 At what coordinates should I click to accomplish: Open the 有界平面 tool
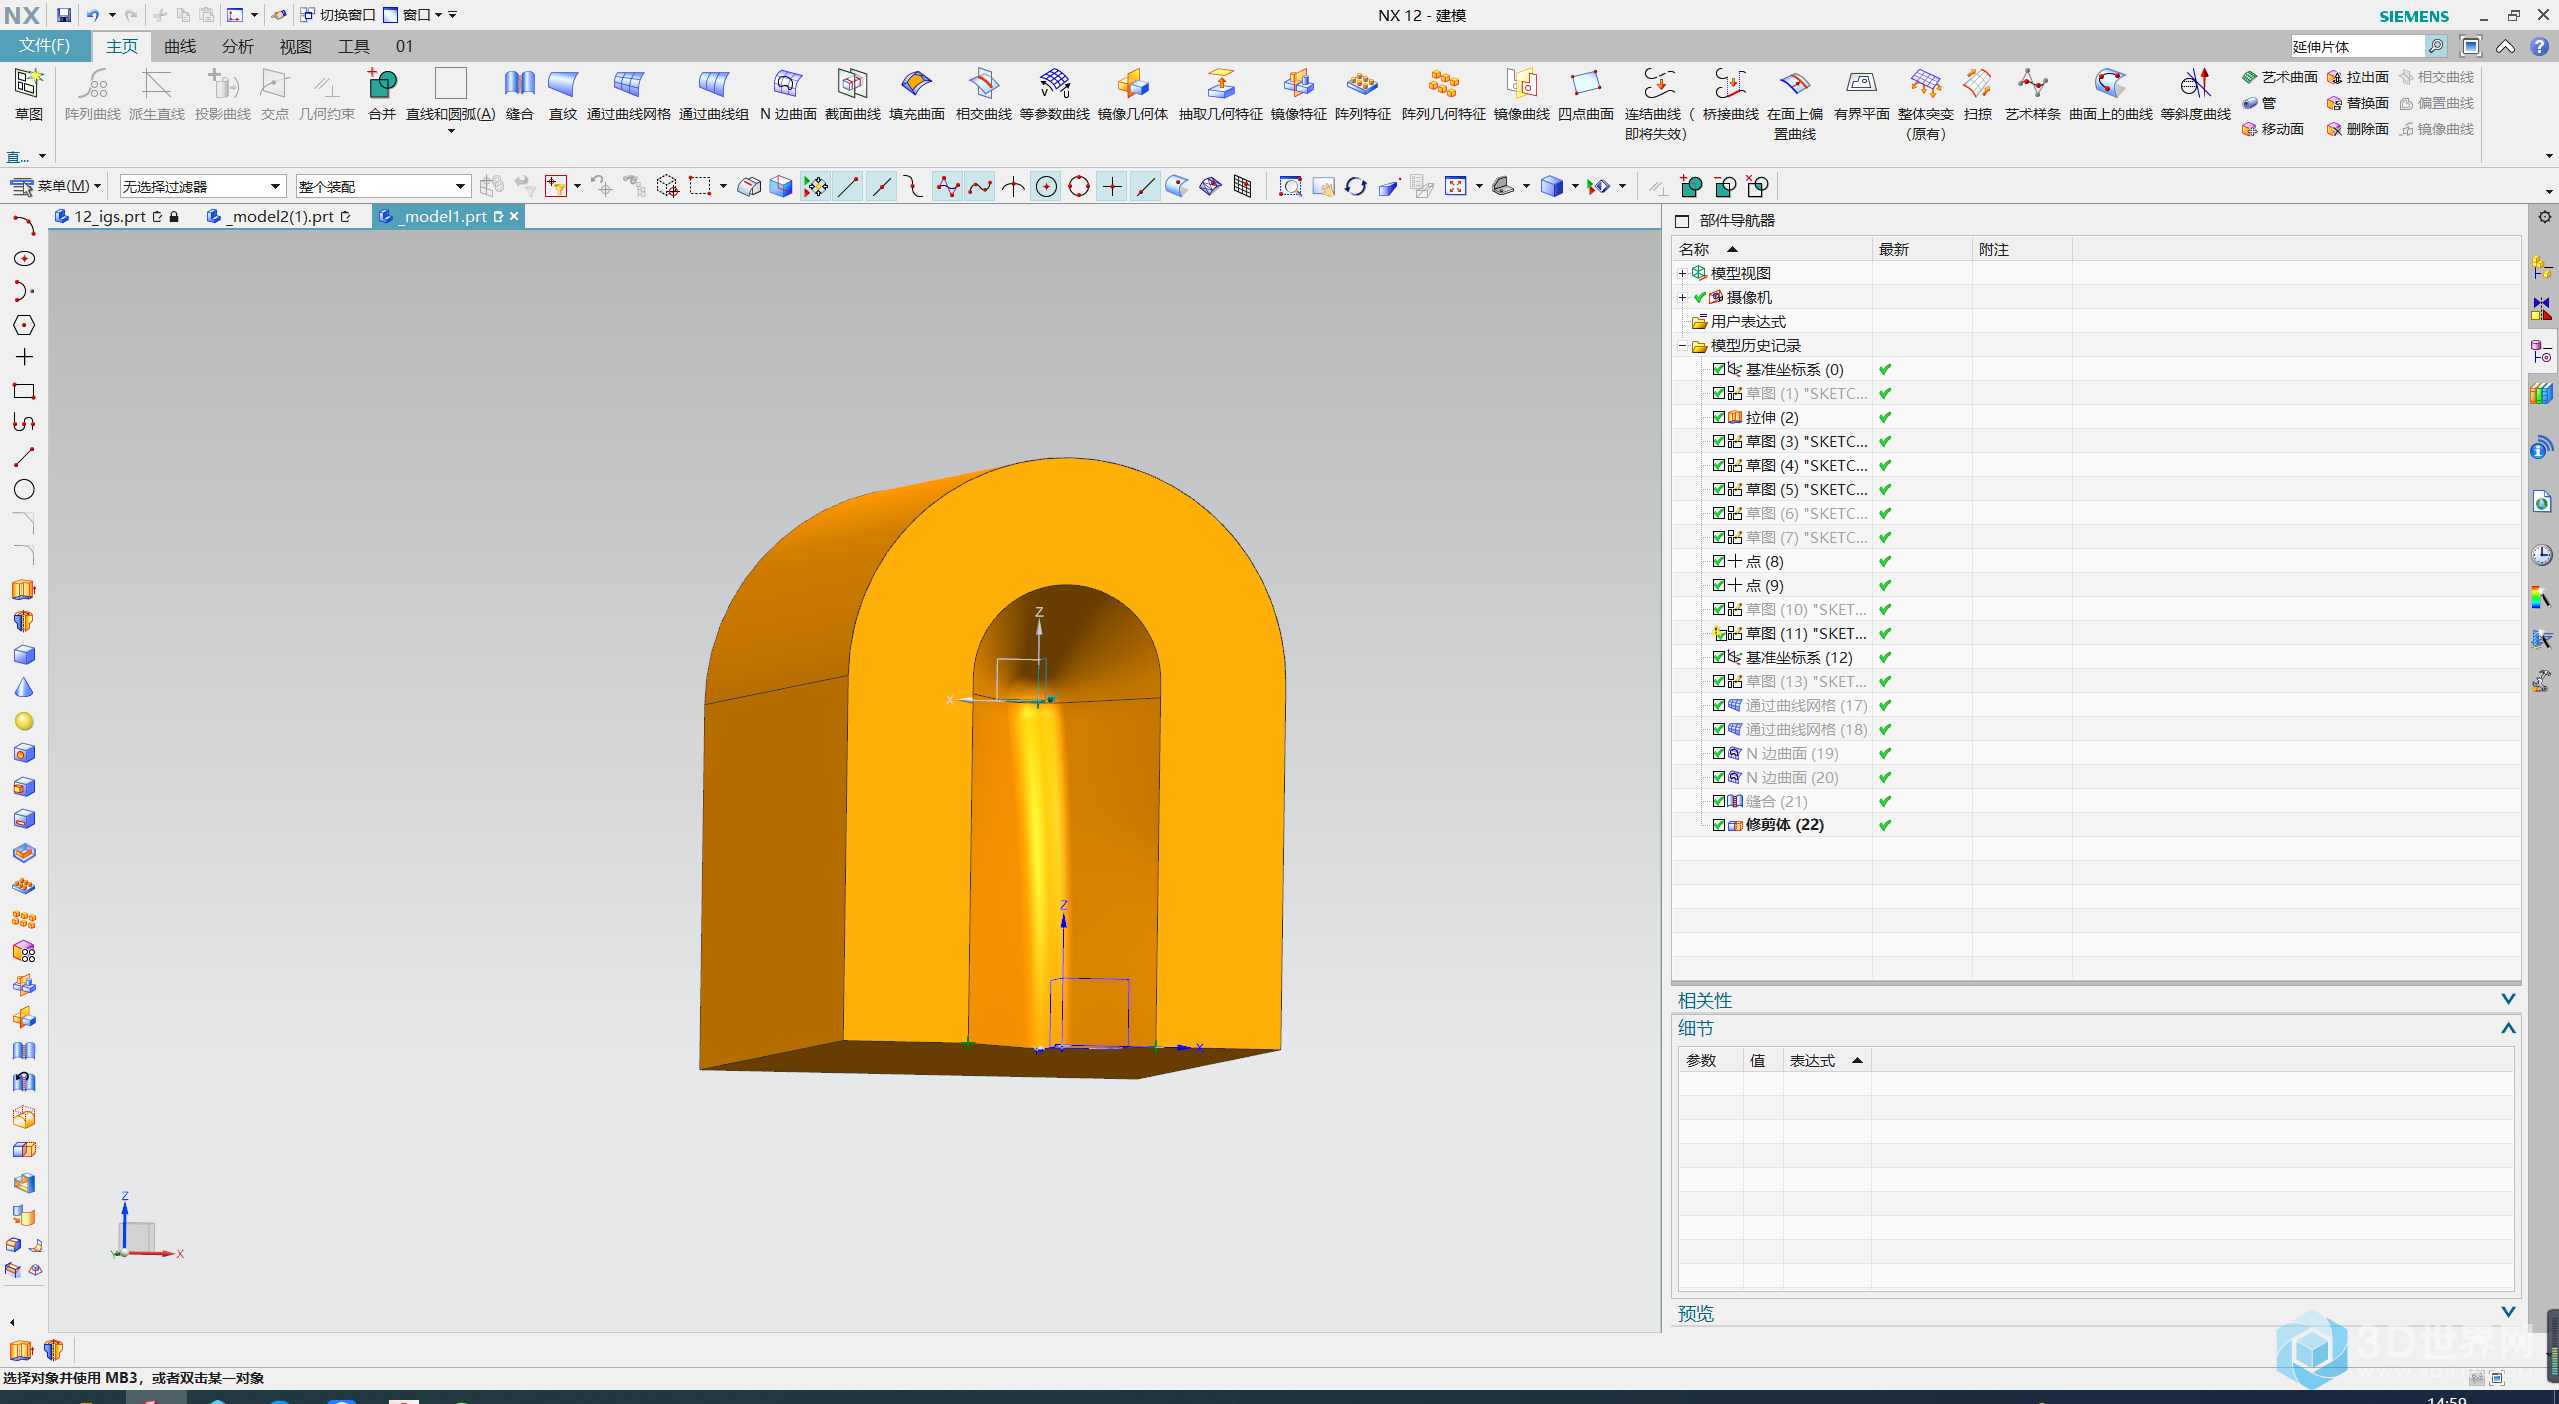(x=1861, y=94)
